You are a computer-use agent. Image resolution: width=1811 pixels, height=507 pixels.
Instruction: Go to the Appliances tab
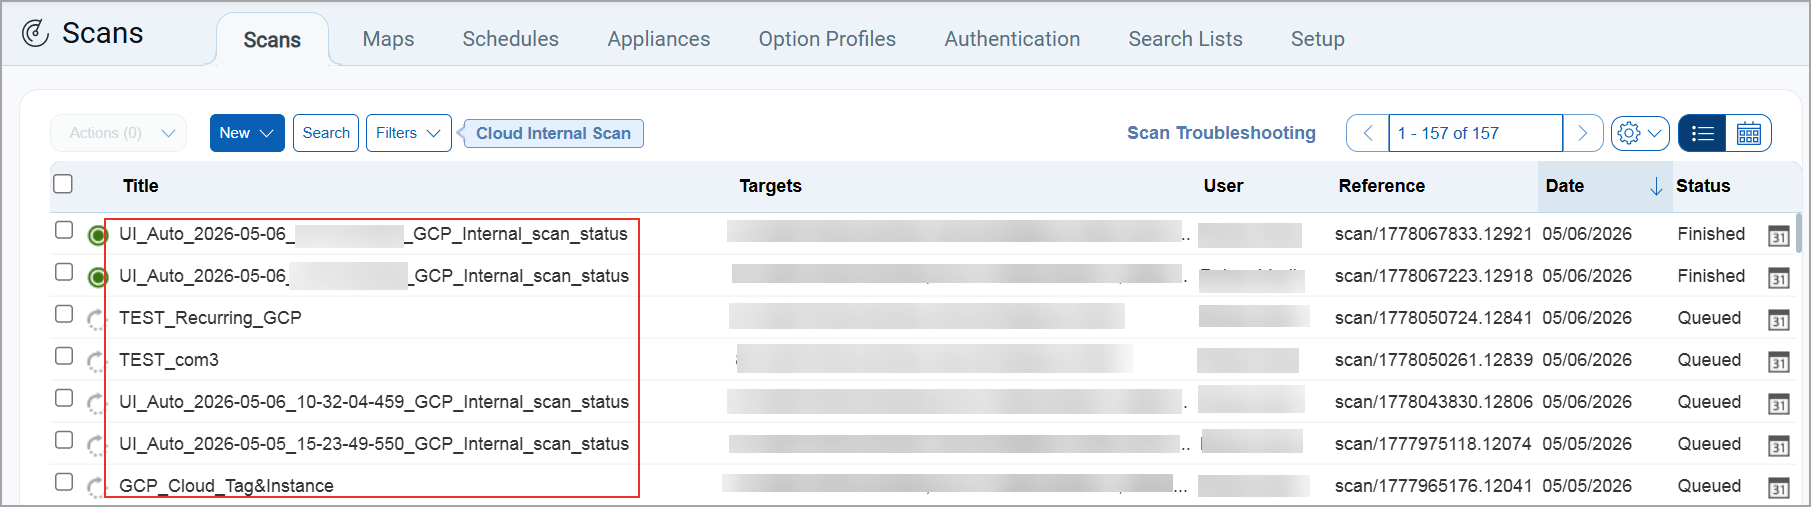tap(659, 39)
